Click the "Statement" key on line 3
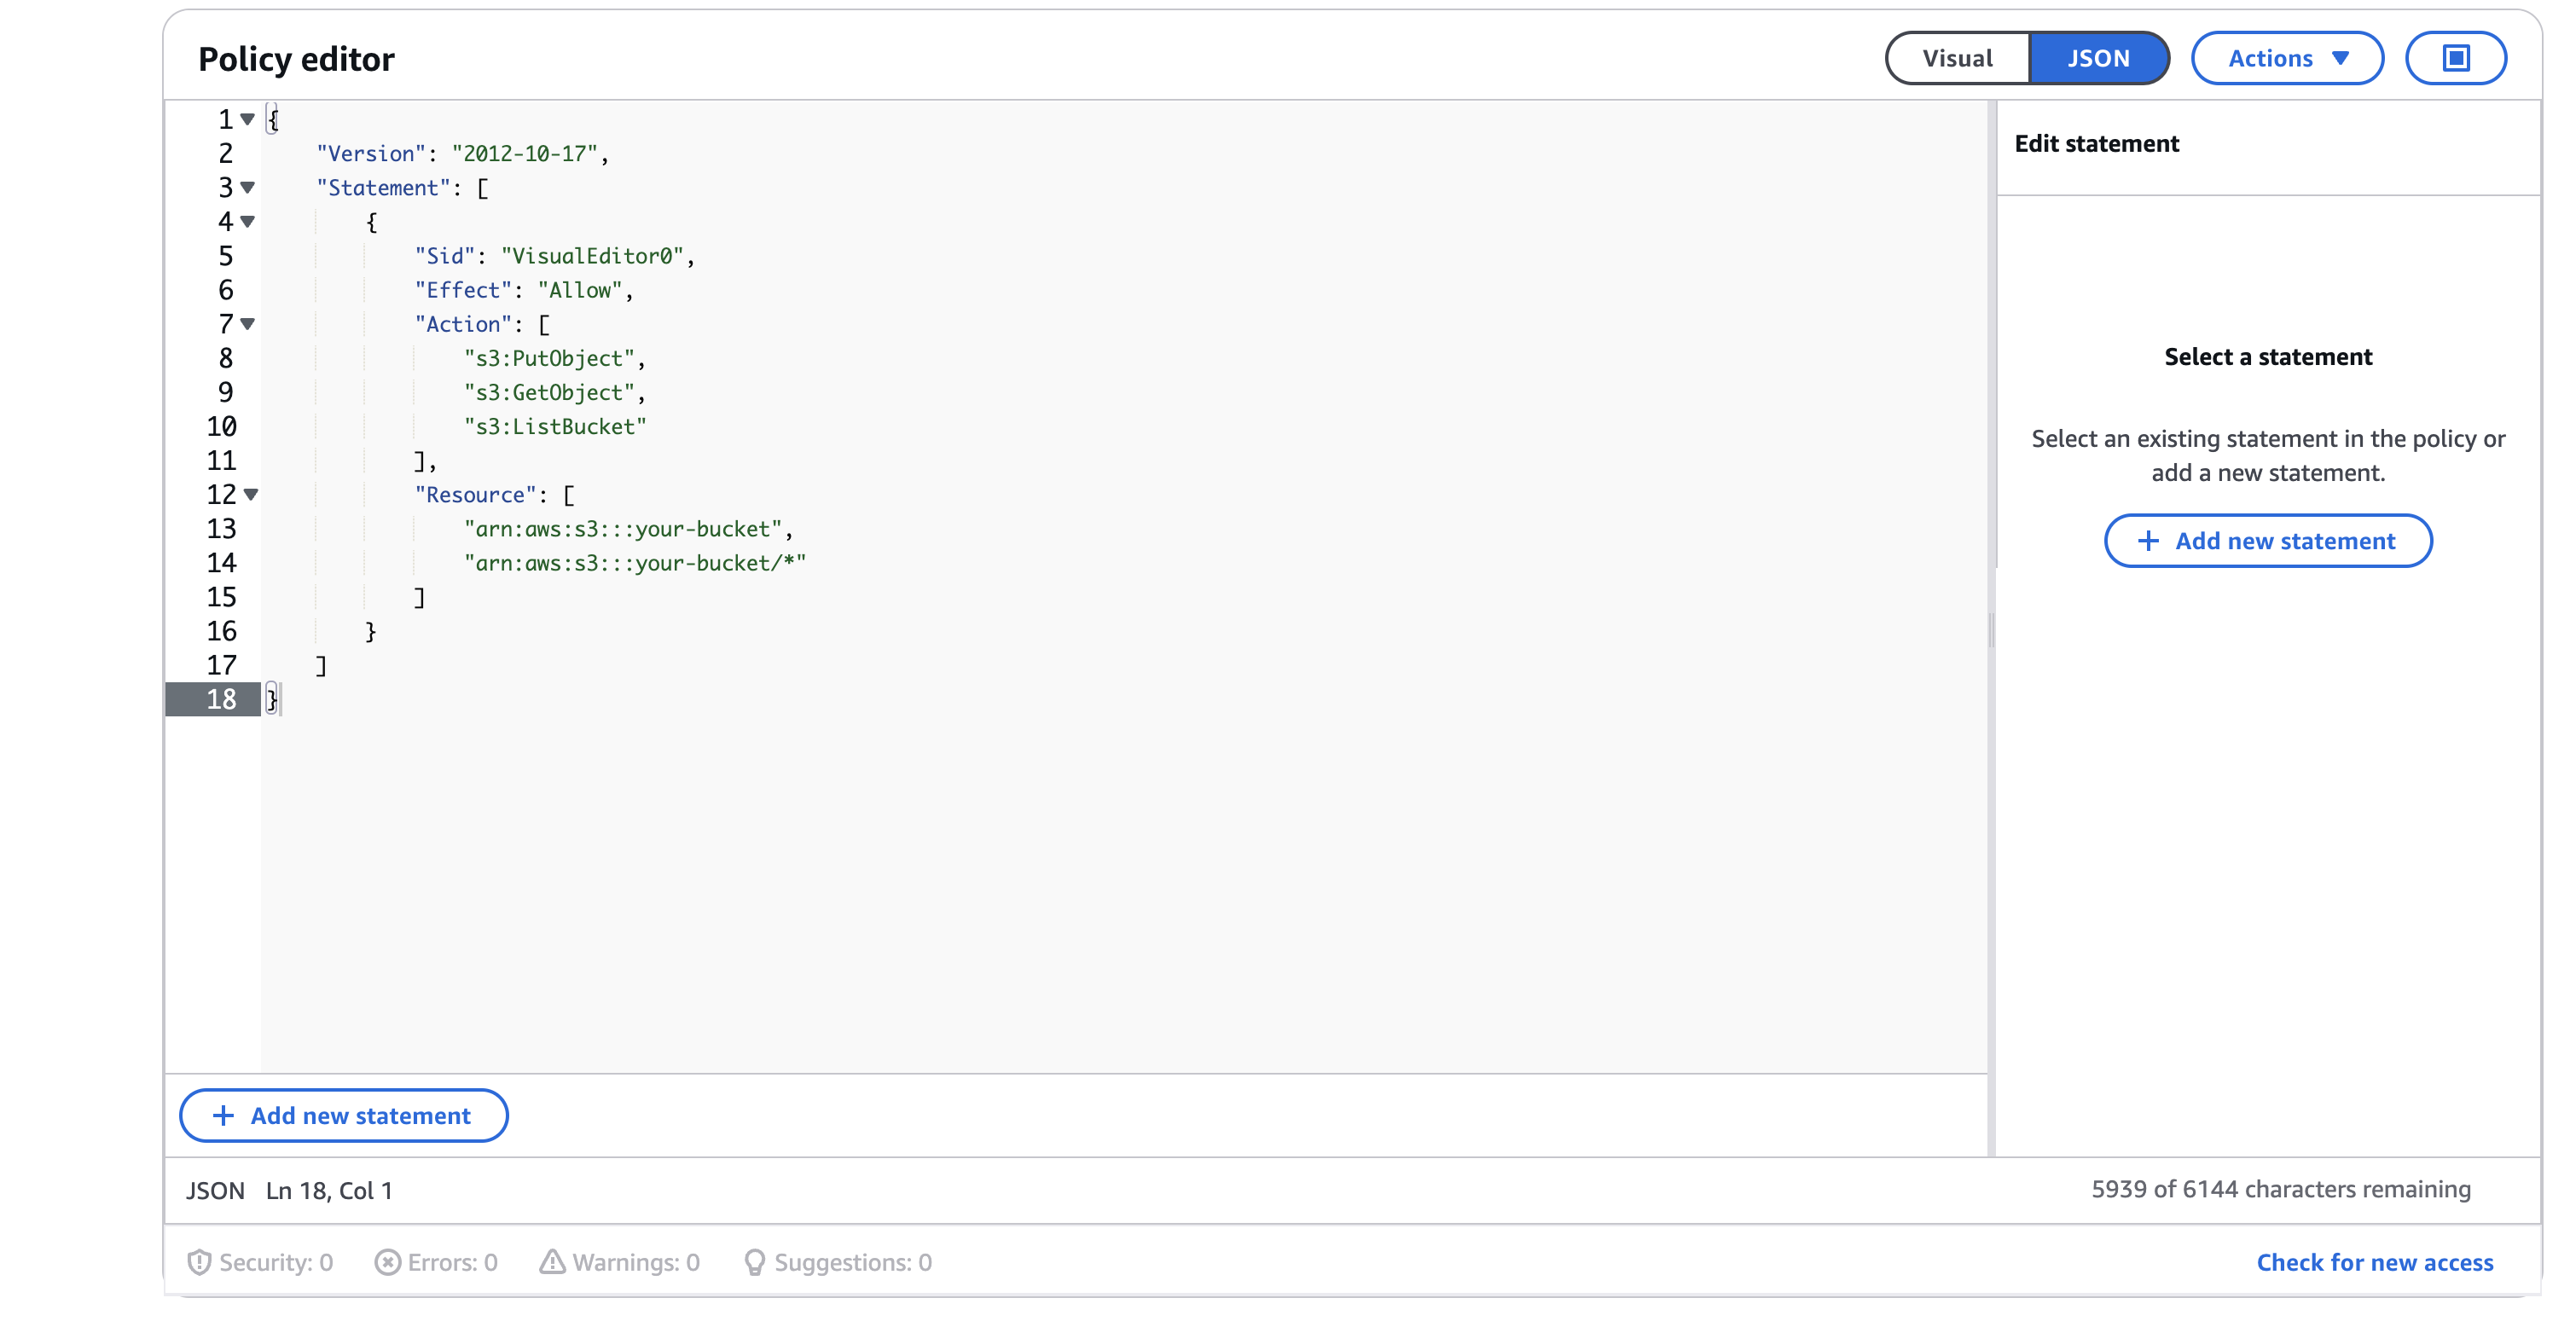Screen dimensions: 2576x1327 383,187
